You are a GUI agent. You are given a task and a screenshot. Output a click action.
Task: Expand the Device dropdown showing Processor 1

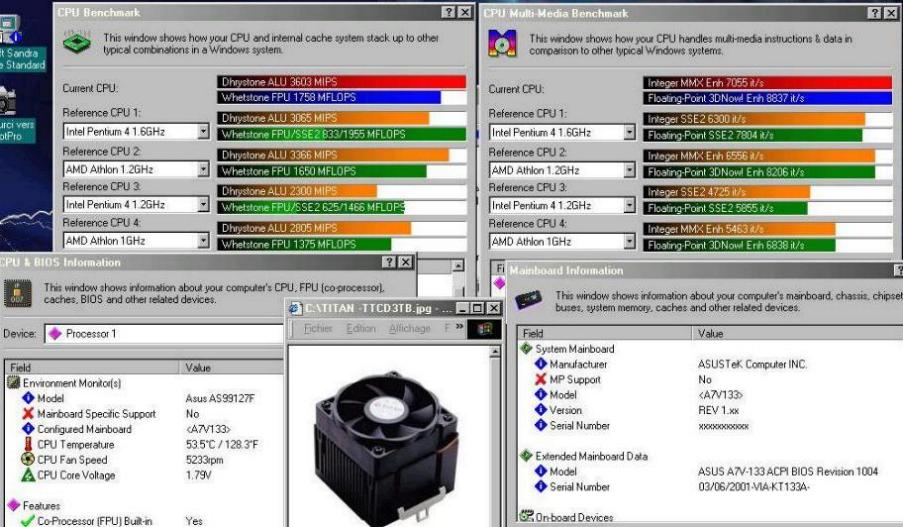[x=273, y=334]
